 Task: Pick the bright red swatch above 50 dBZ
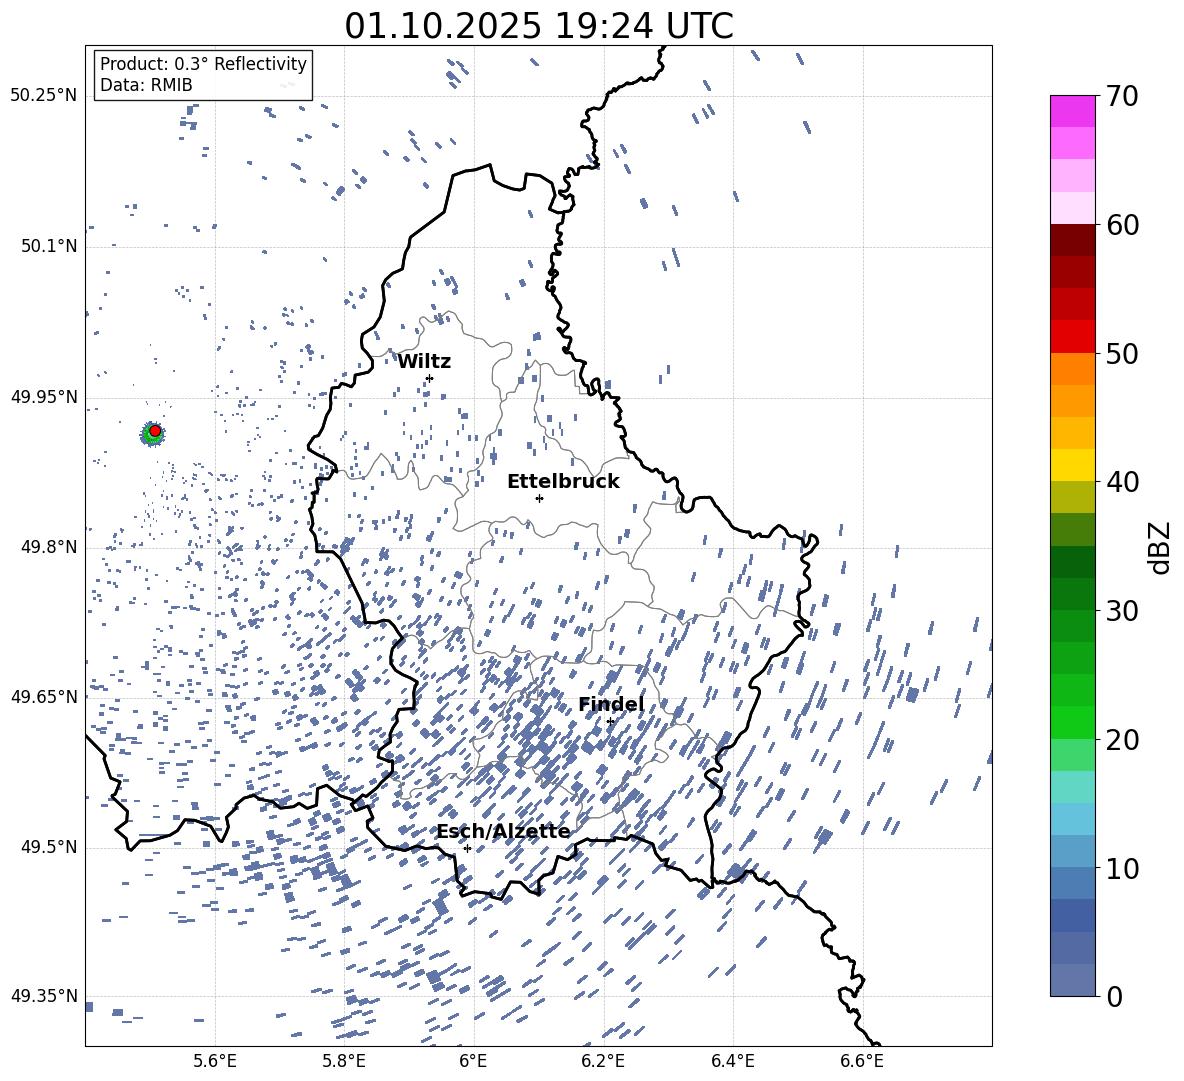point(1072,336)
